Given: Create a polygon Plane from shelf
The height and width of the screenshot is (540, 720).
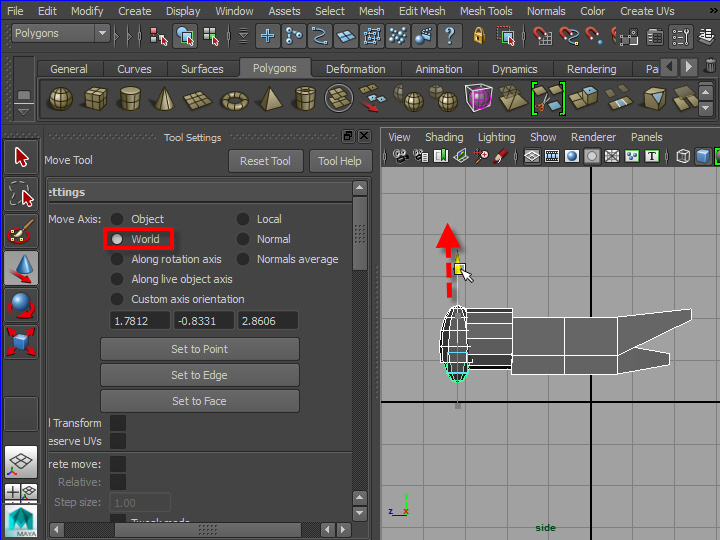Looking at the screenshot, I should pyautogui.click(x=198, y=100).
